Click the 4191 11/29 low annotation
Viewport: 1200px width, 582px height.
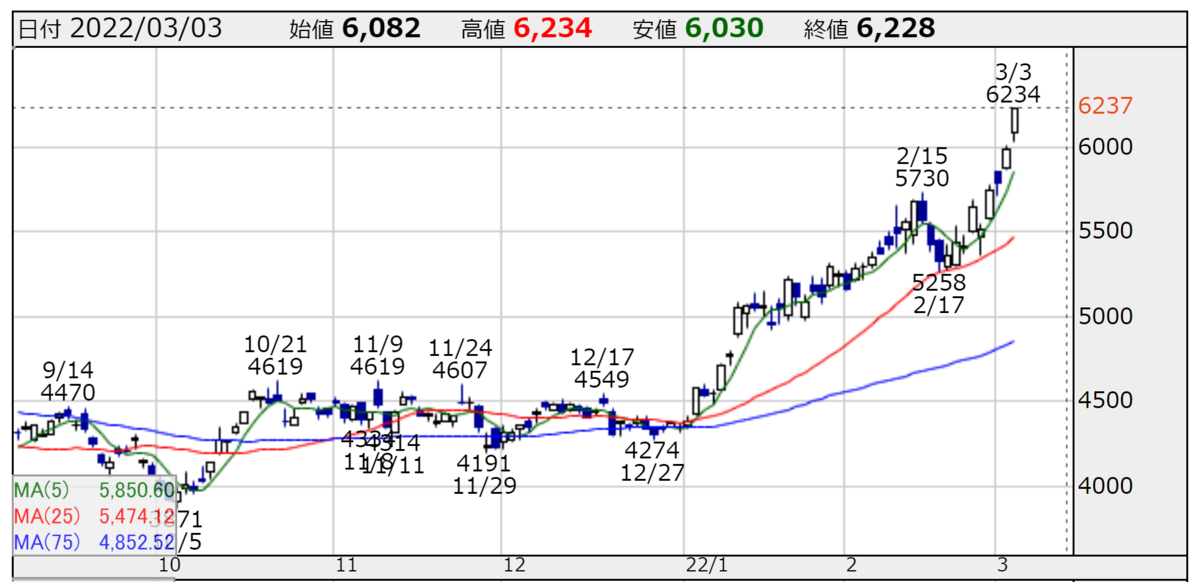pos(484,475)
